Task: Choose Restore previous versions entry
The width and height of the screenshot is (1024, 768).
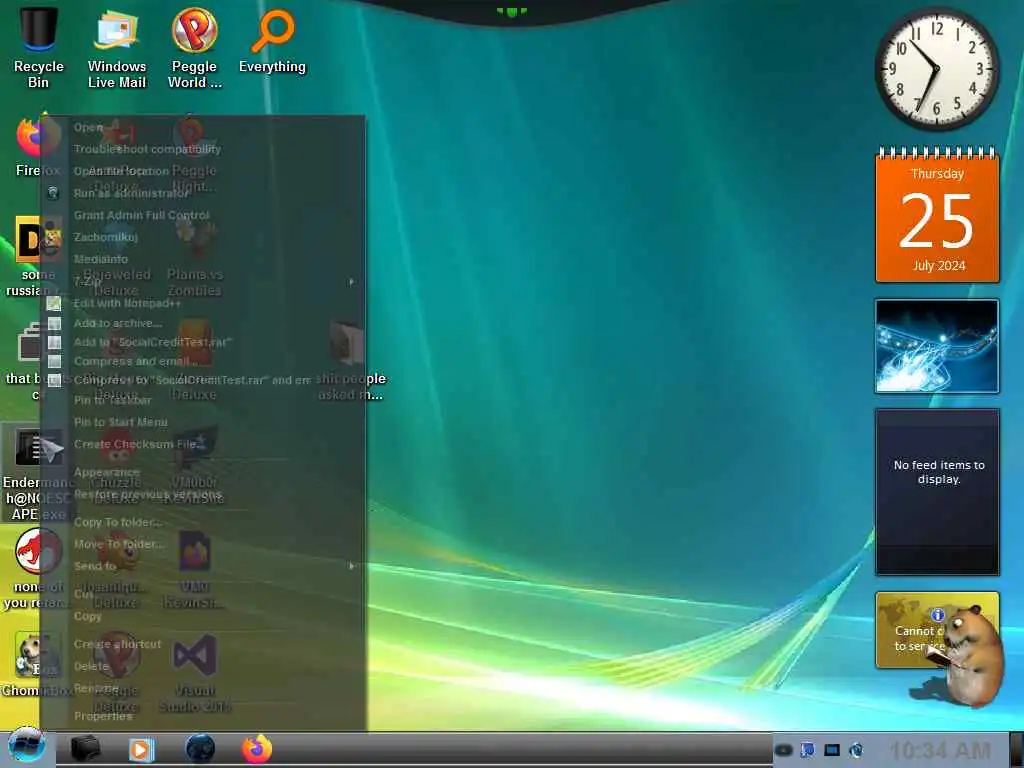Action: (x=202, y=494)
